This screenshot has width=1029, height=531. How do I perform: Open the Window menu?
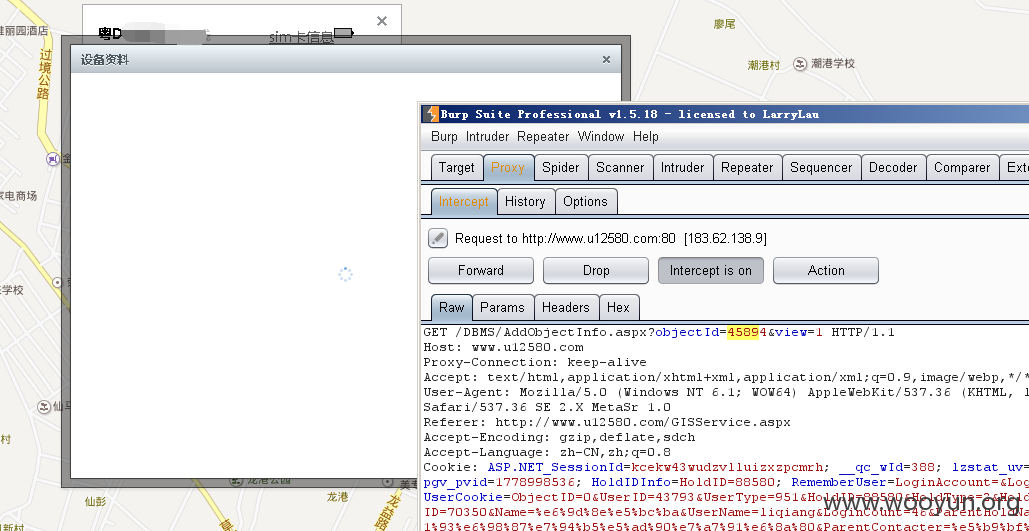pos(601,137)
